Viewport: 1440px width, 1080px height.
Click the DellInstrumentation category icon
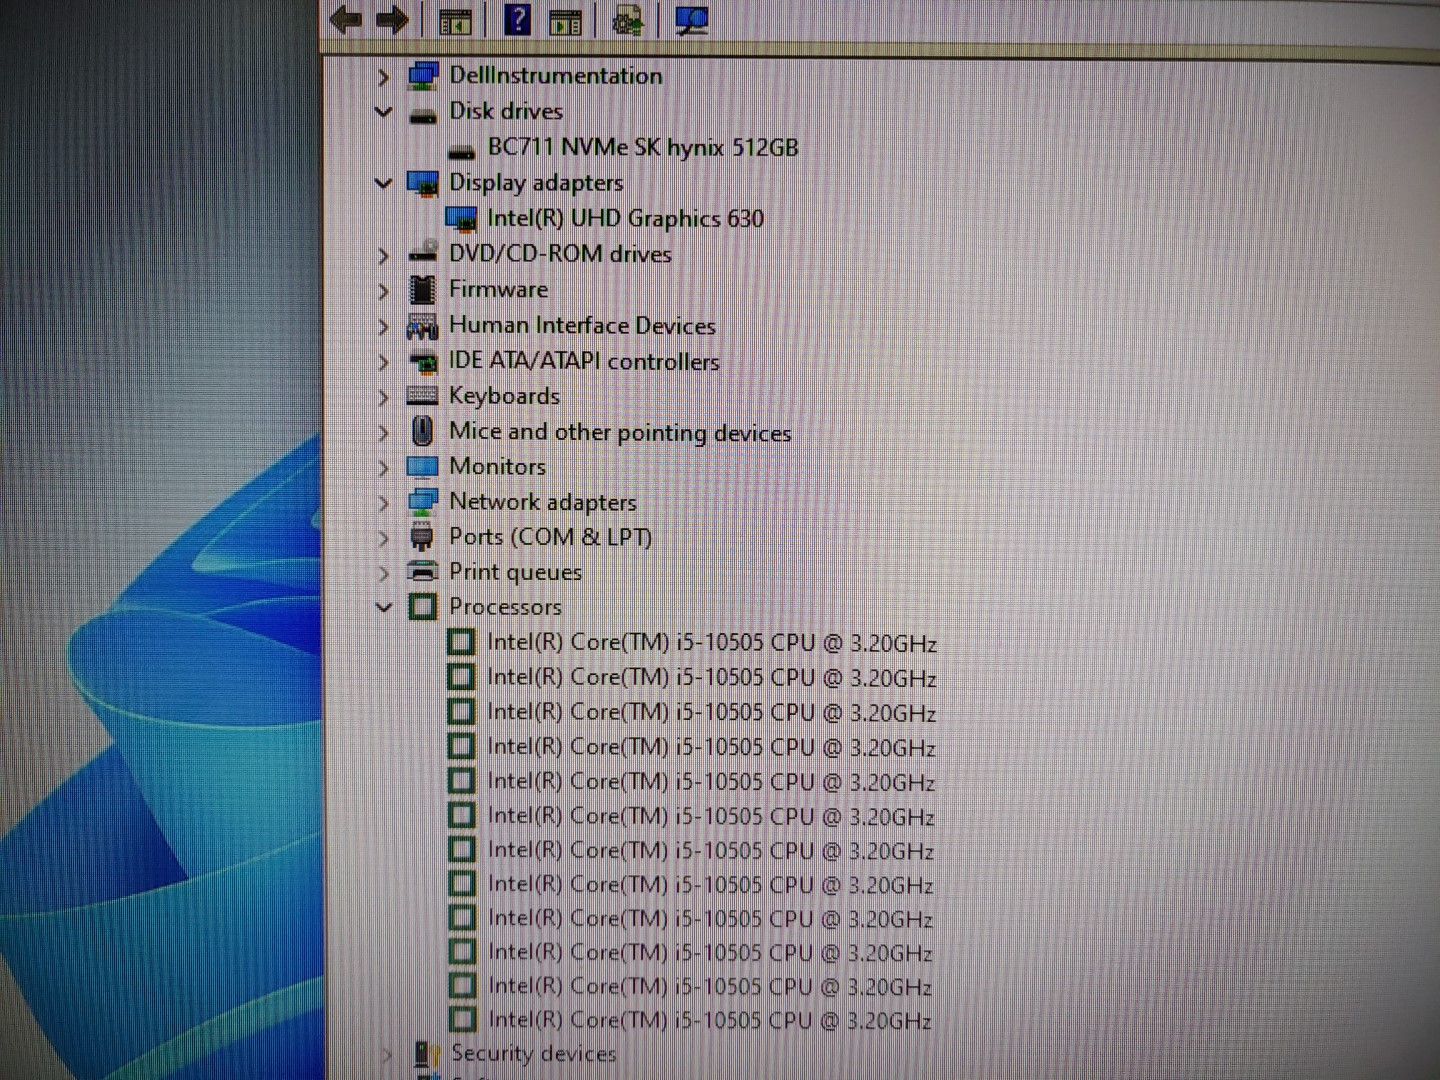click(423, 76)
